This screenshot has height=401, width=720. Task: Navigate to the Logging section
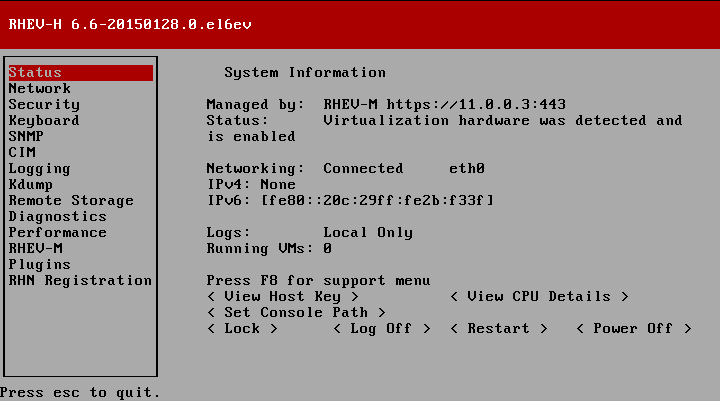point(39,169)
